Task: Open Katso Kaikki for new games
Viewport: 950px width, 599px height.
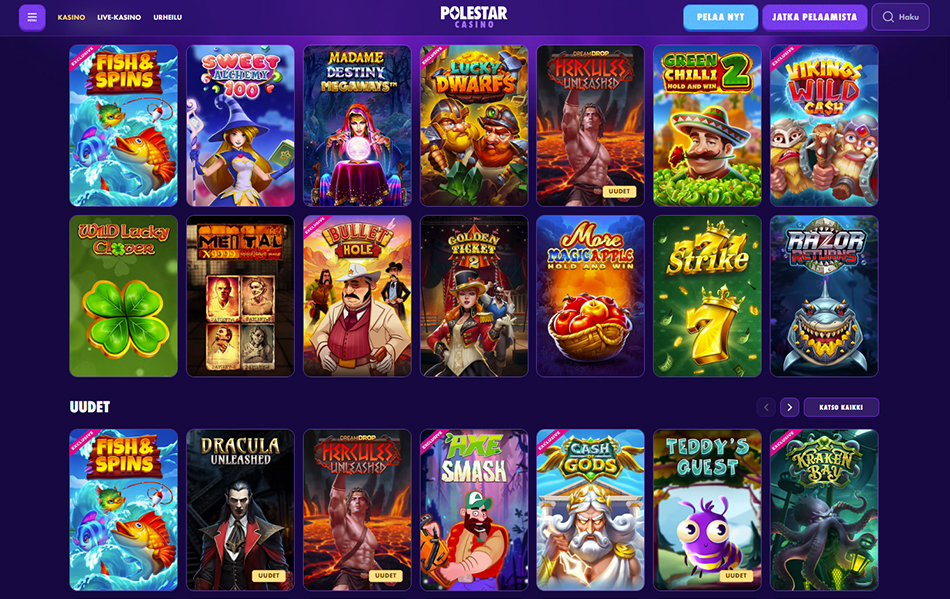Action: coord(841,408)
